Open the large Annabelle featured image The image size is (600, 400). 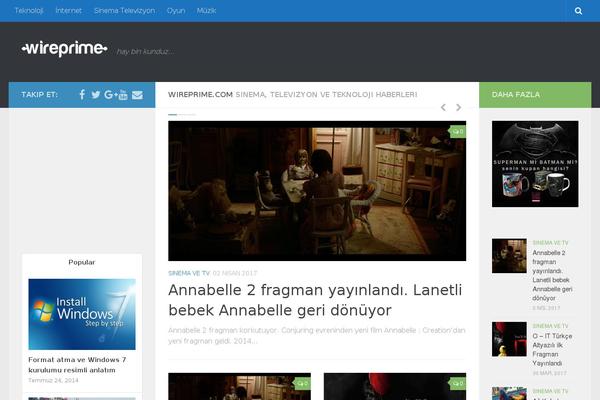pos(317,191)
